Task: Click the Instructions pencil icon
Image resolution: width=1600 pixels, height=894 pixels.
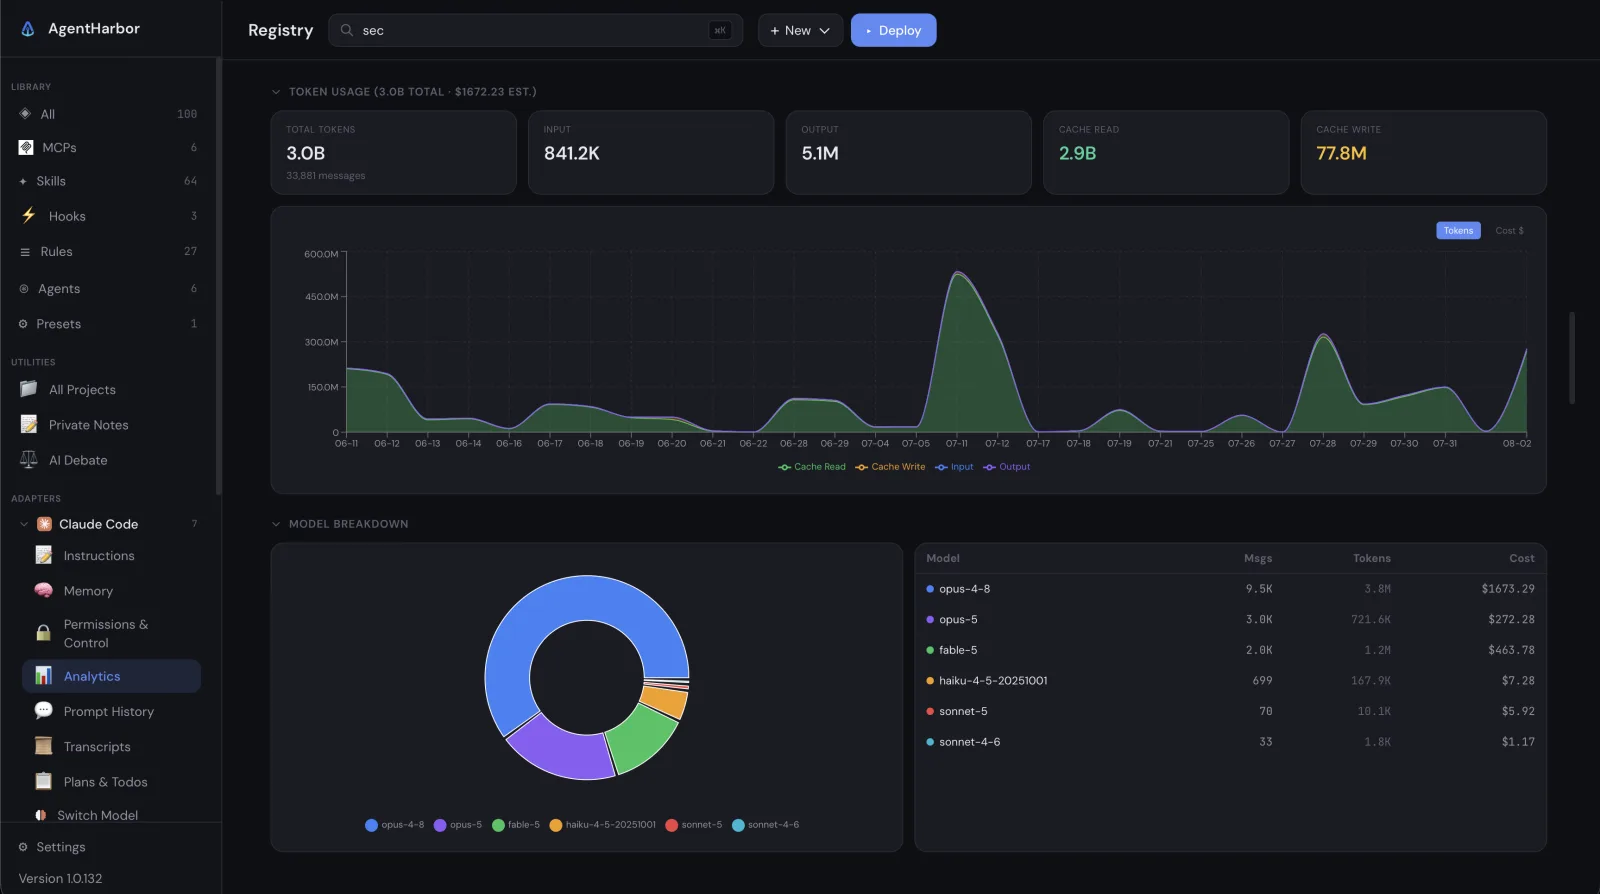Action: tap(44, 555)
